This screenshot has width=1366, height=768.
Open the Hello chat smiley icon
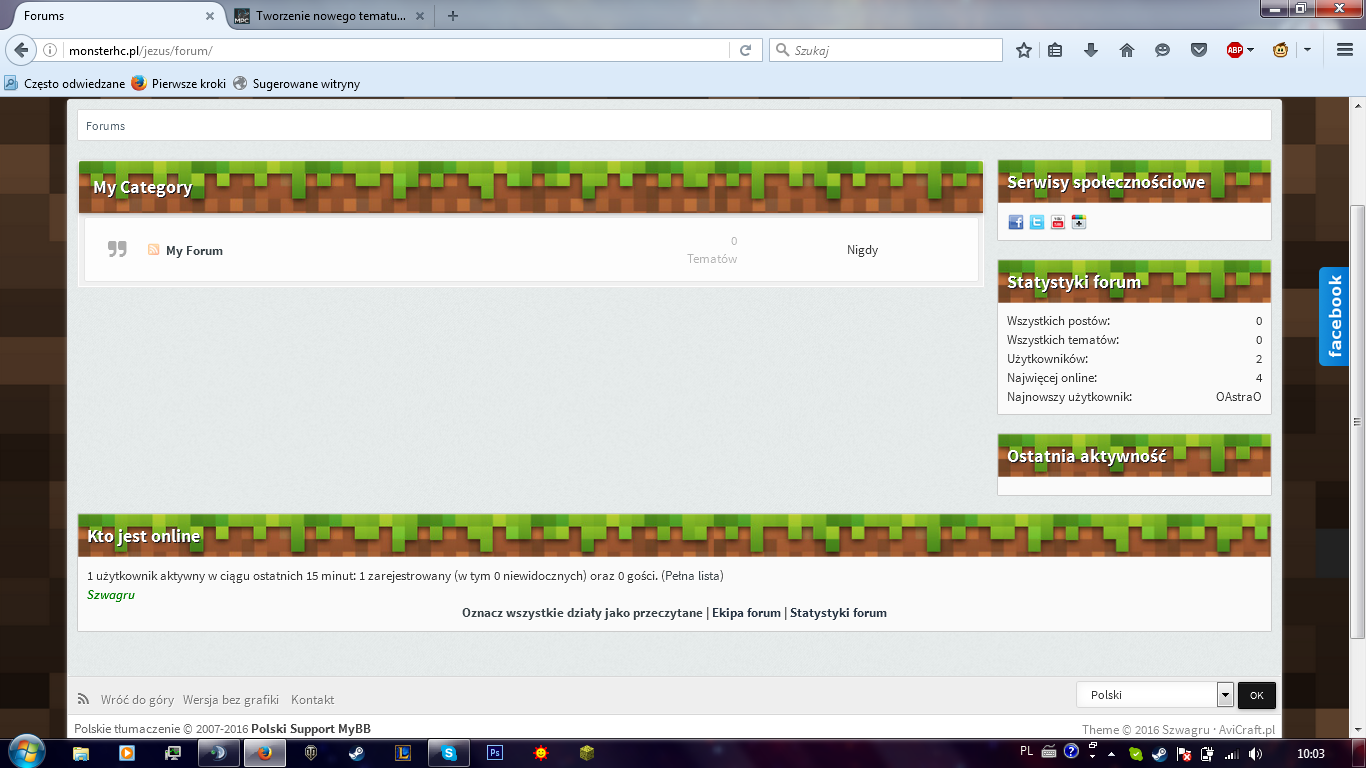[1162, 50]
